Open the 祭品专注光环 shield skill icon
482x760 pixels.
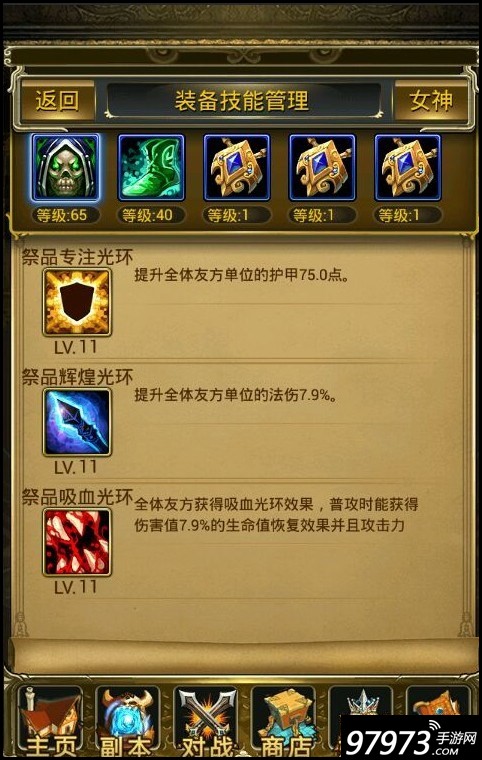pyautogui.click(x=77, y=302)
